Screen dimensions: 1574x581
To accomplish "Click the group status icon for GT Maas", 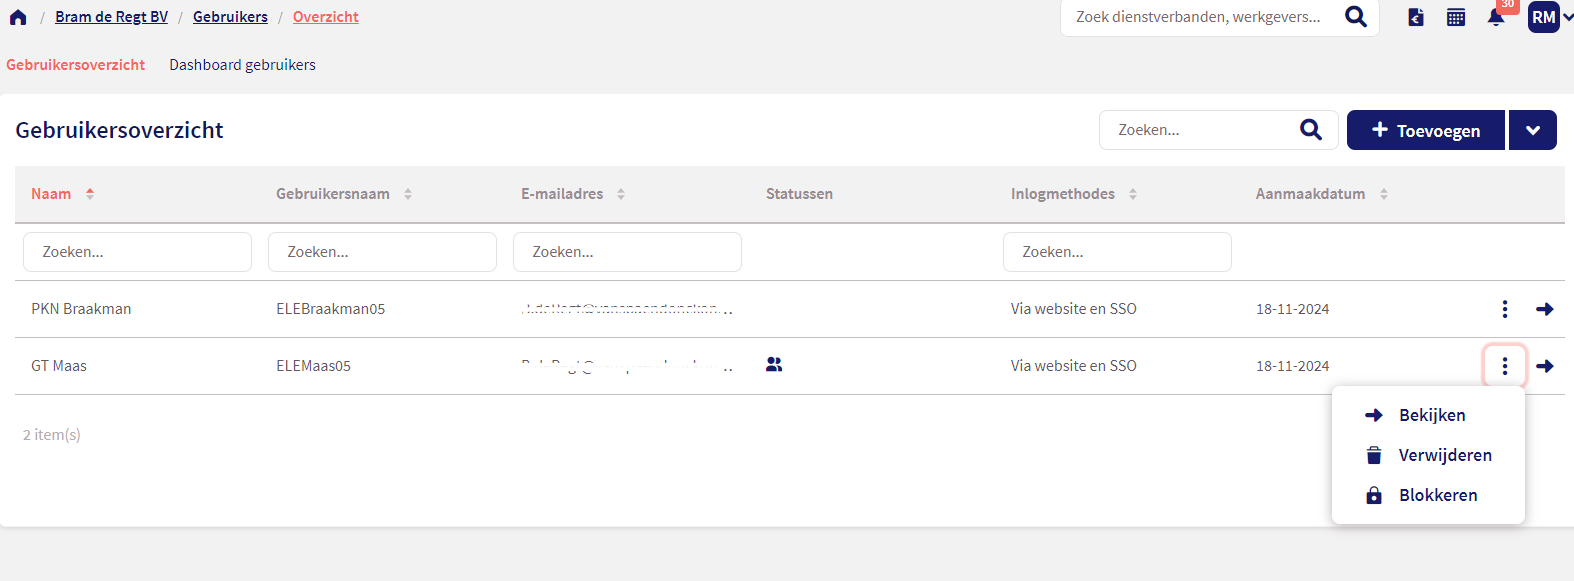I will click(774, 365).
